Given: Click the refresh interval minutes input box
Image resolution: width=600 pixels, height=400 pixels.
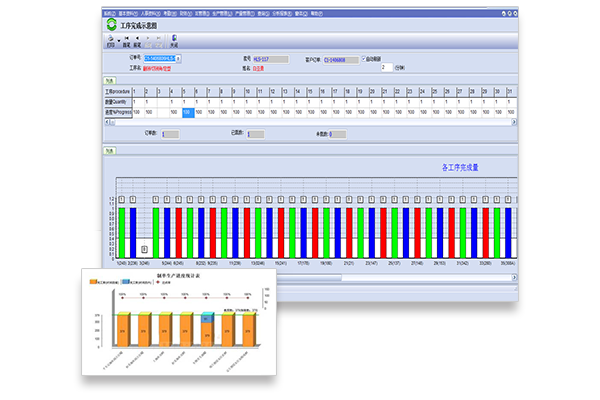Looking at the screenshot, I should [386, 67].
